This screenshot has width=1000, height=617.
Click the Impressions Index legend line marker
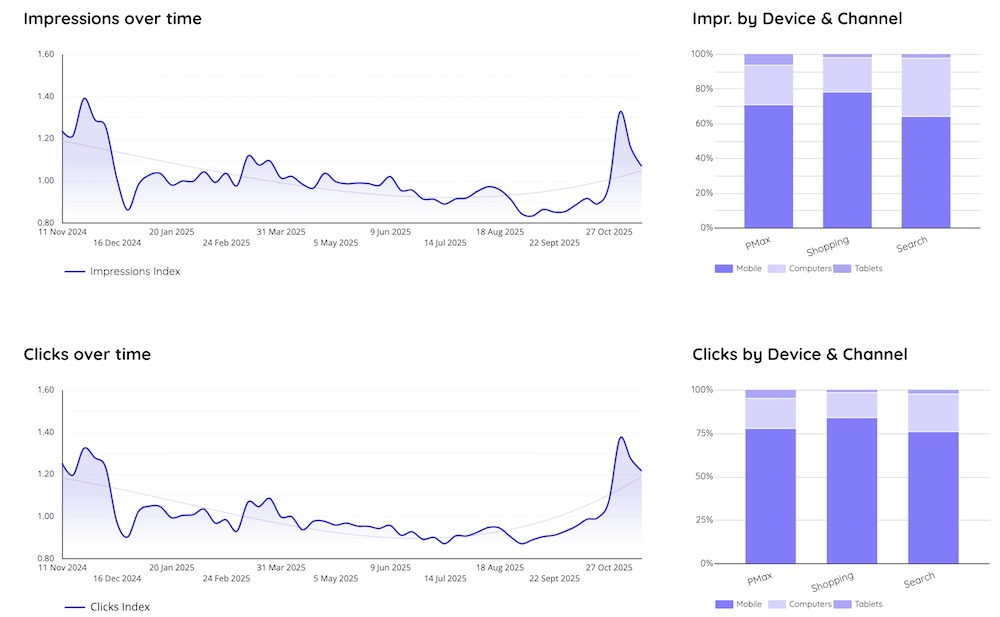pos(75,271)
